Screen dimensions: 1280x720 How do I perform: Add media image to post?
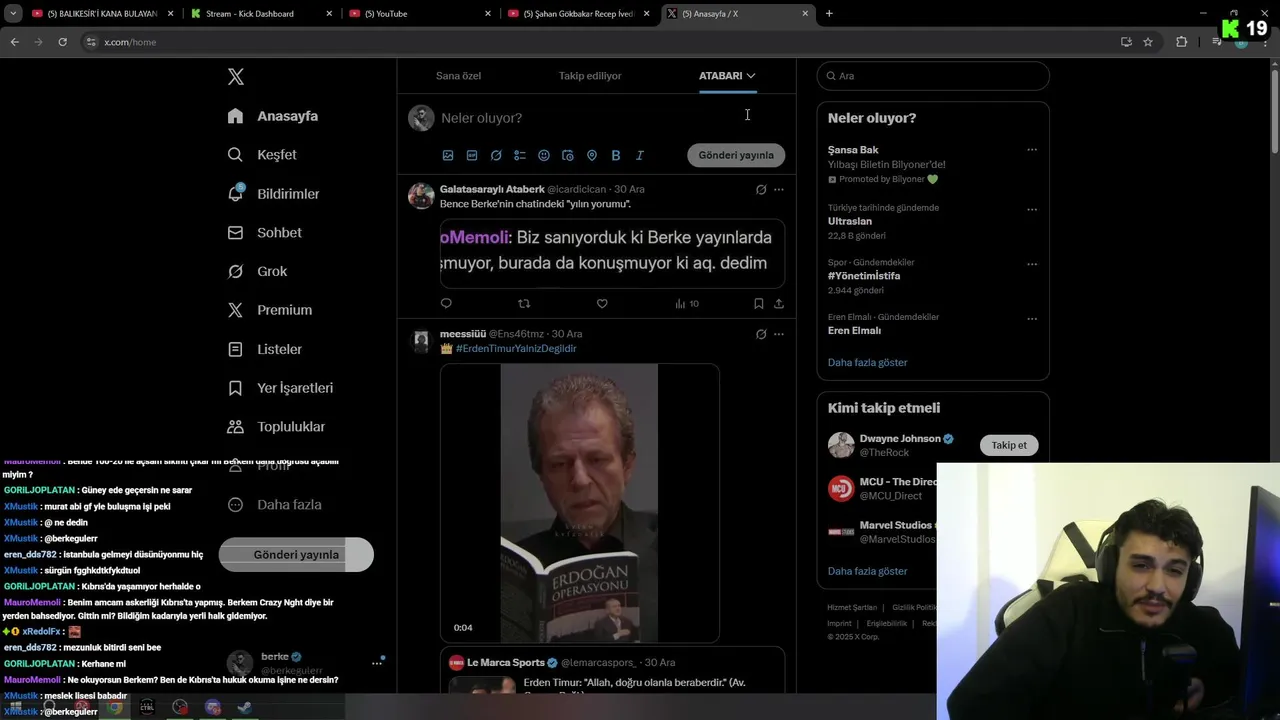click(x=448, y=156)
